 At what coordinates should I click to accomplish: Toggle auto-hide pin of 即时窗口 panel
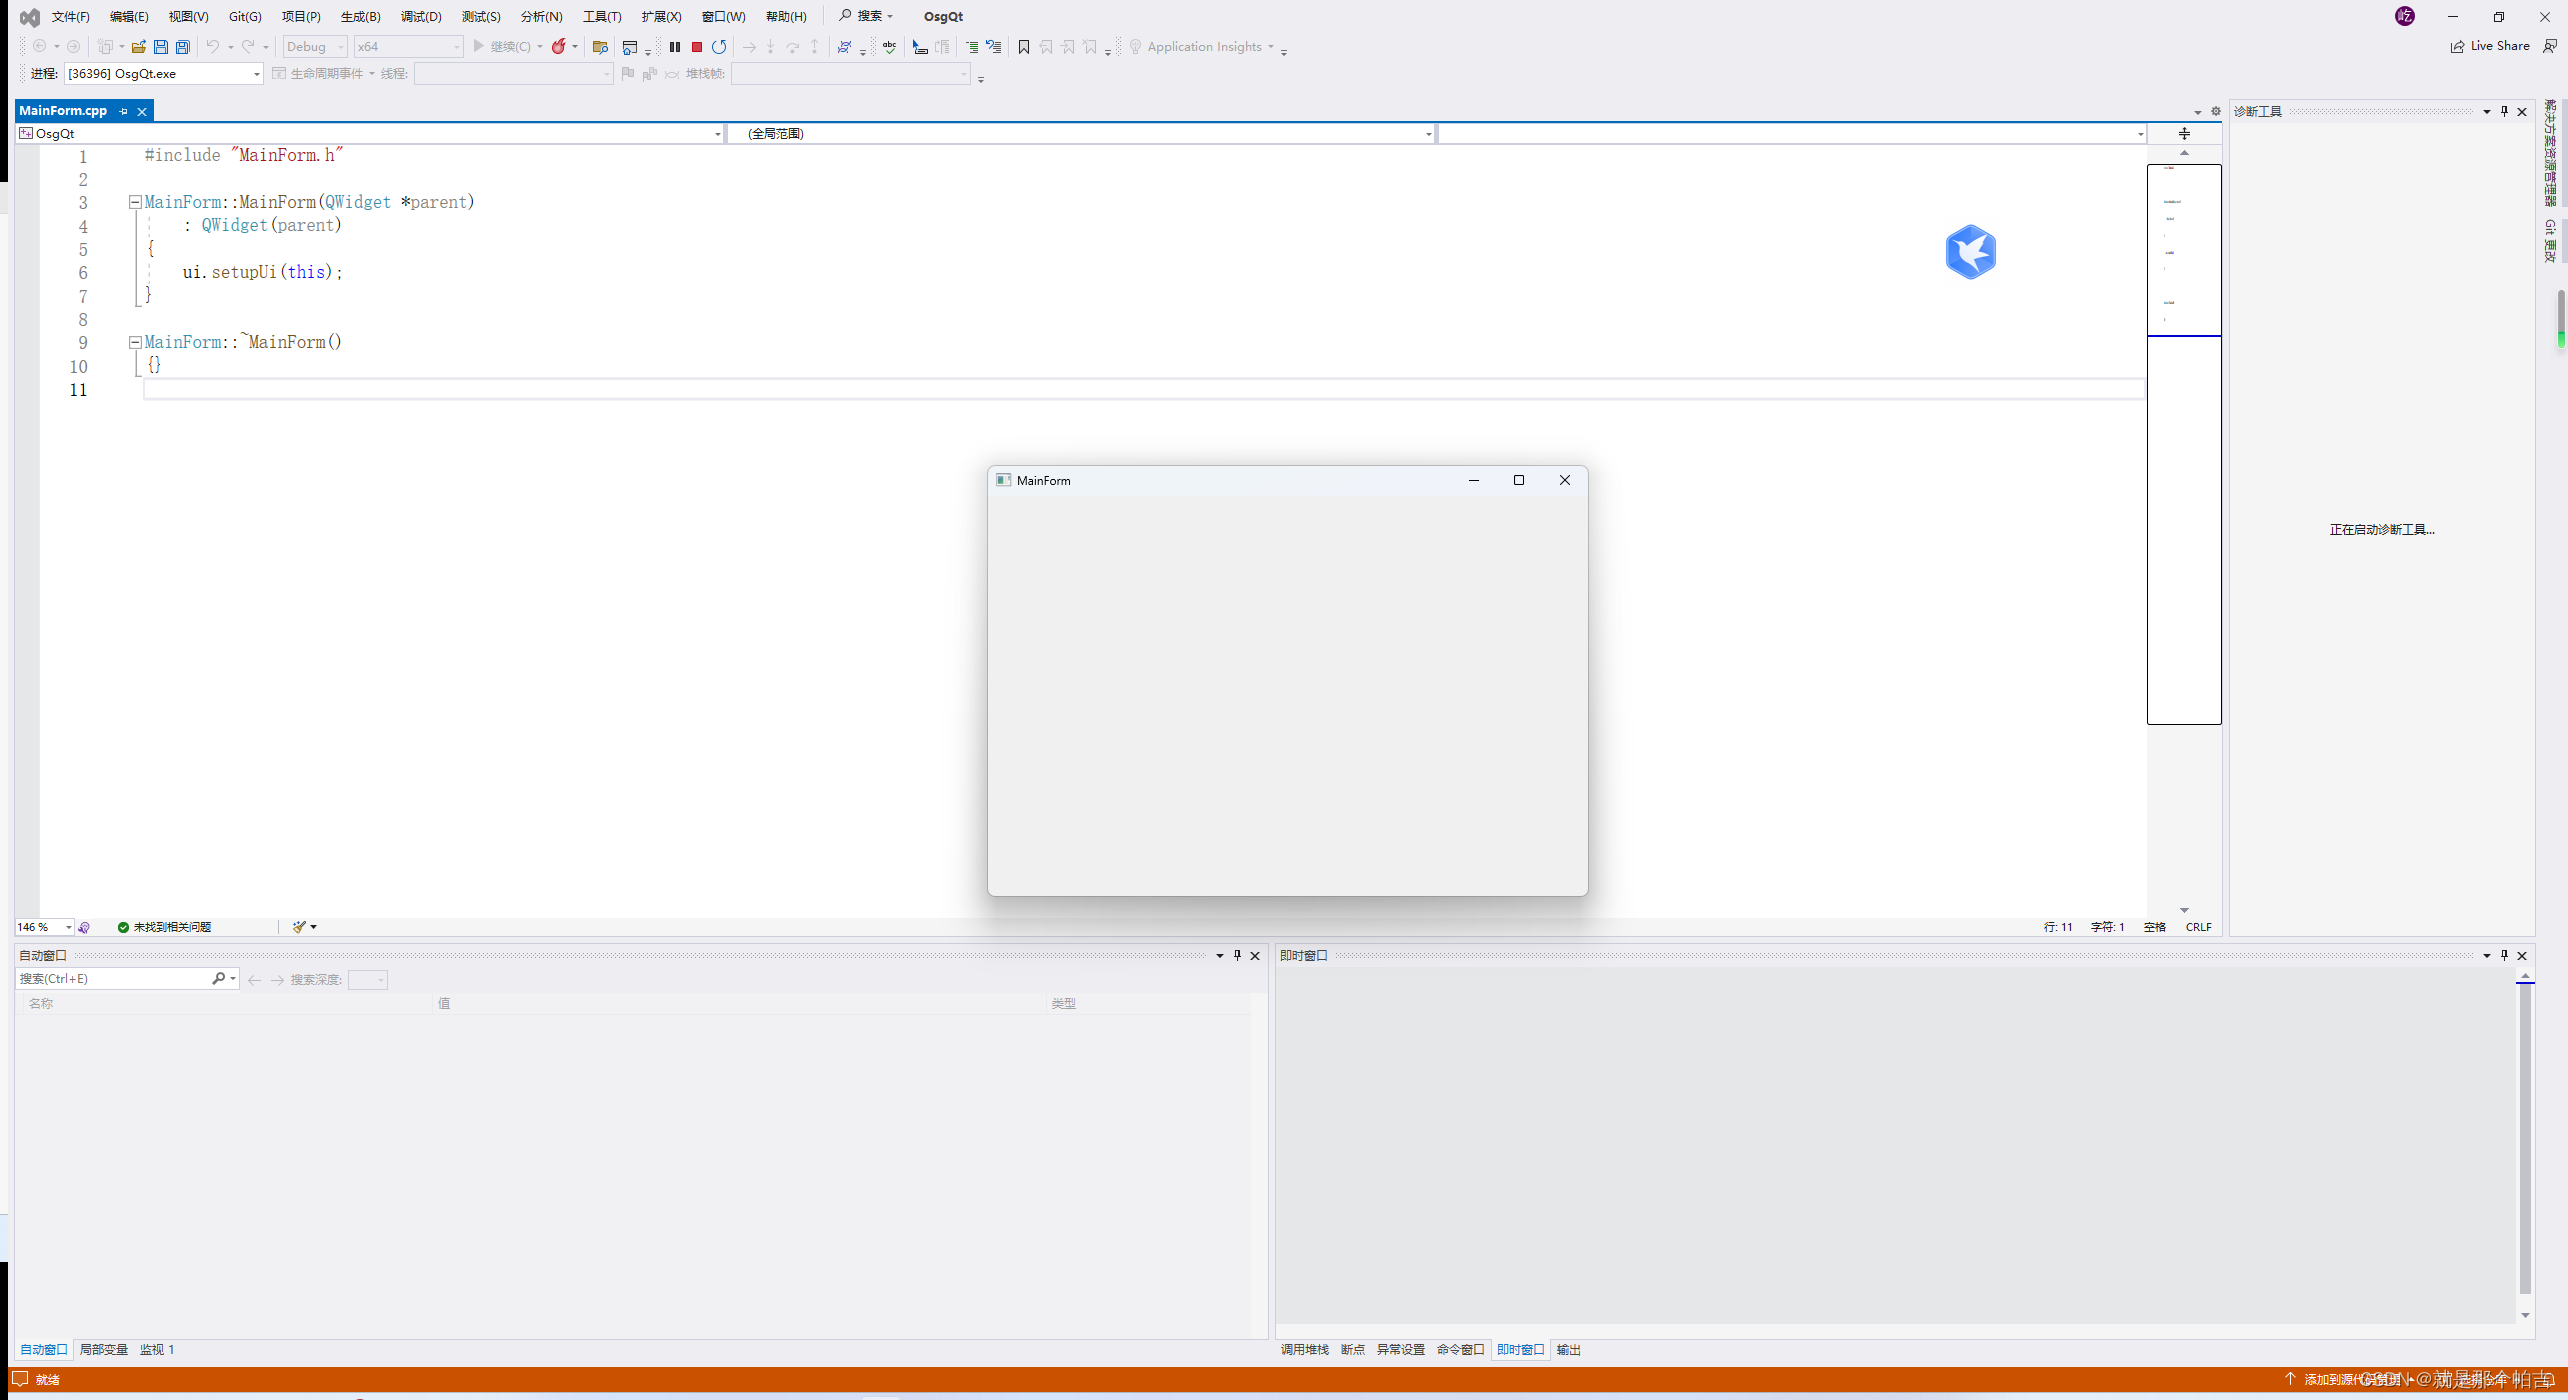[x=2505, y=955]
